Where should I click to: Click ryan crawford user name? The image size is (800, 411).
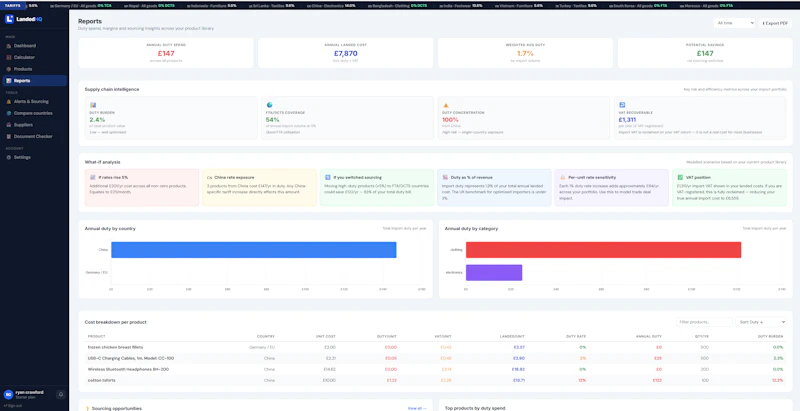[x=29, y=392]
